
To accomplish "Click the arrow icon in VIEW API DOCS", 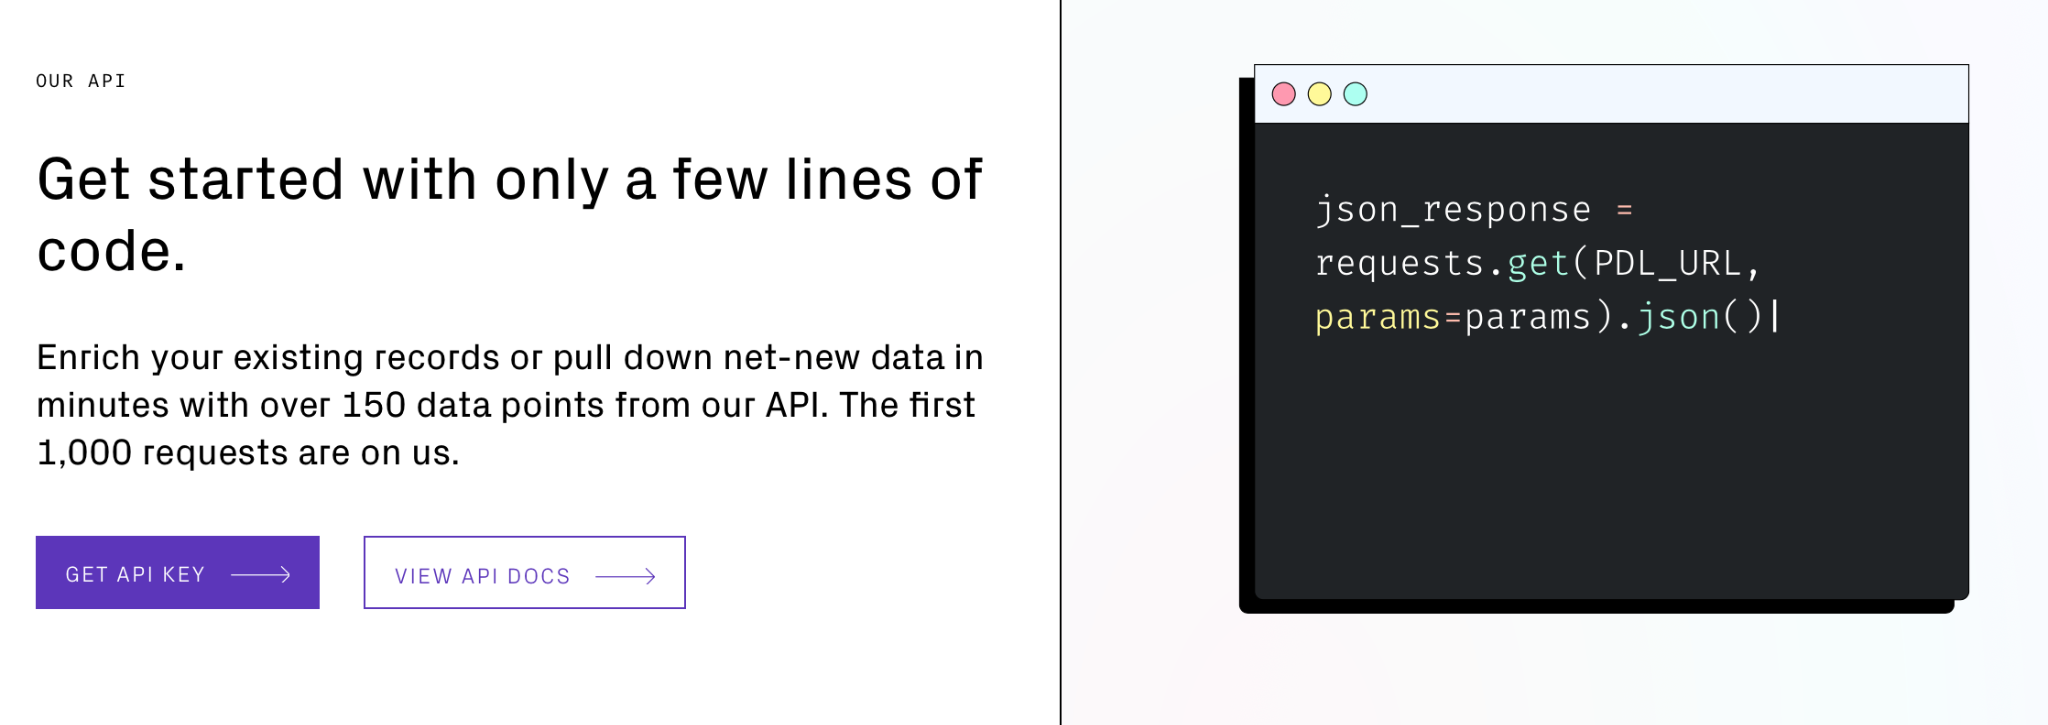I will [x=626, y=576].
